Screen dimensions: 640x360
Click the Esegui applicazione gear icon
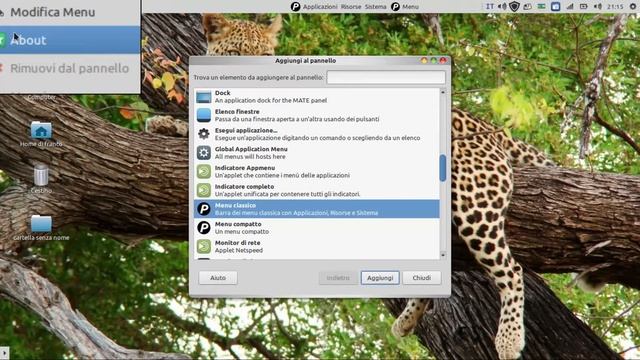click(x=204, y=133)
